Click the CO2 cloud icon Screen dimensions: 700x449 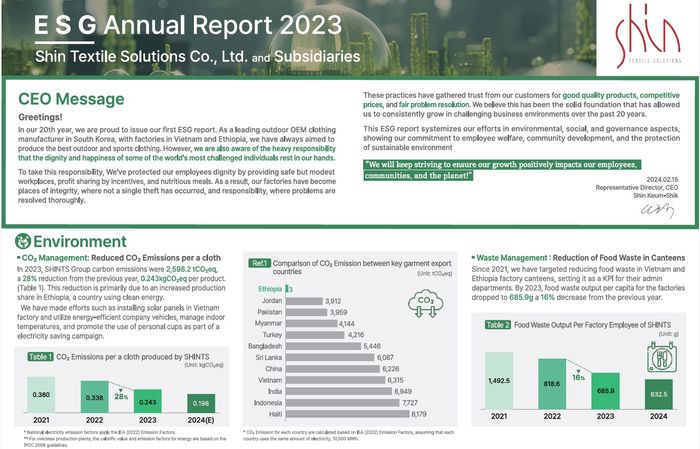pyautogui.click(x=425, y=303)
